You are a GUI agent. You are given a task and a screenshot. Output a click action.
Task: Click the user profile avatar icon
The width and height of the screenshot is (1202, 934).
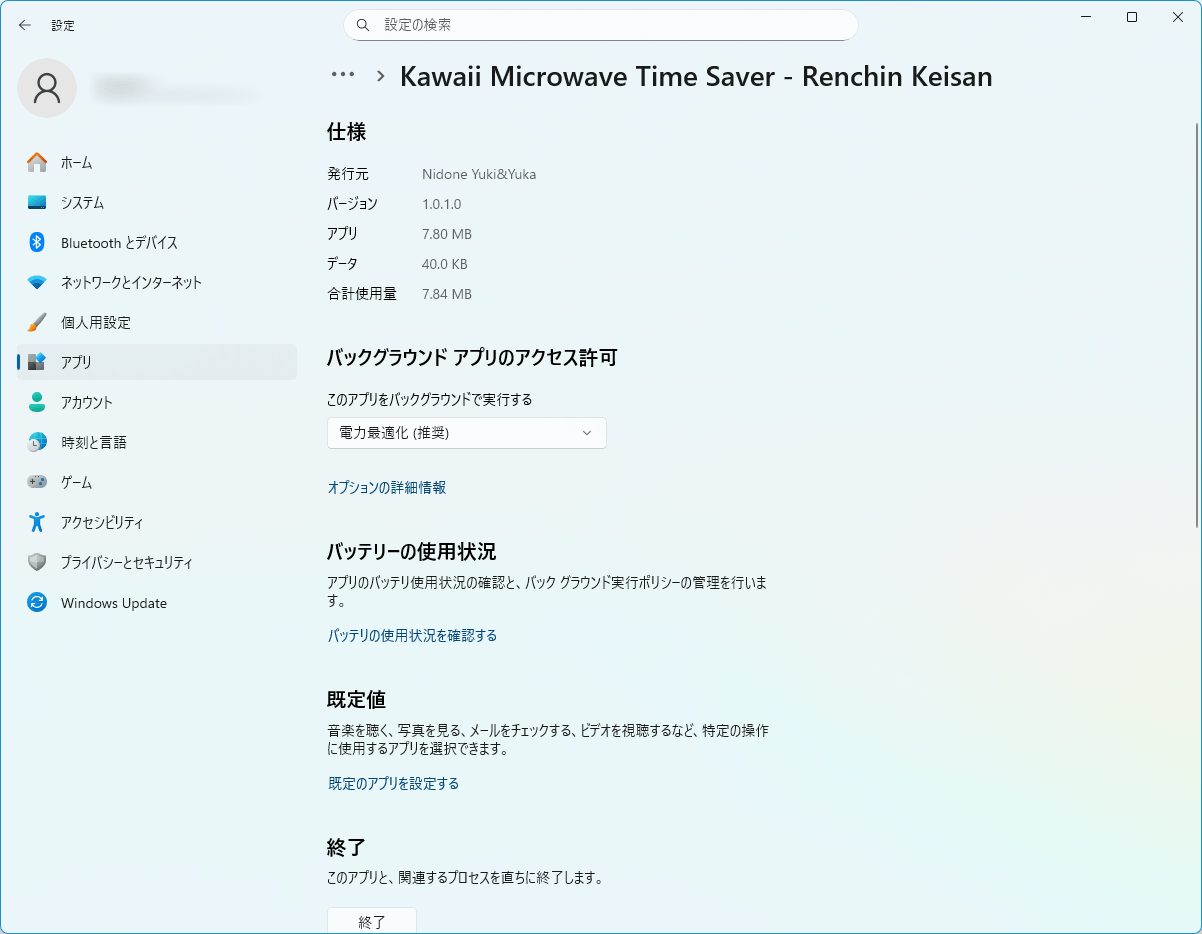coord(47,88)
